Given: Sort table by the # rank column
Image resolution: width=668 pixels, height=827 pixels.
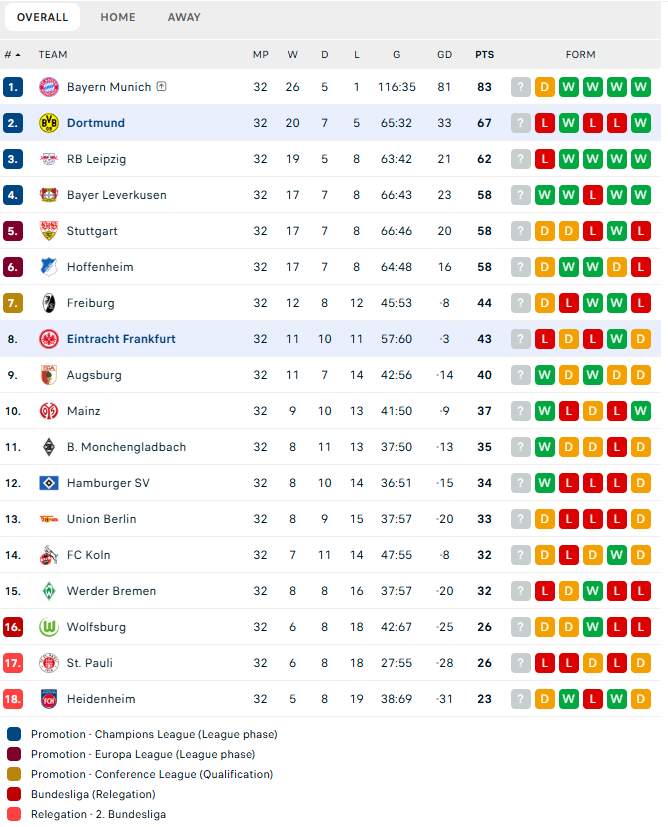Looking at the screenshot, I should coord(12,55).
